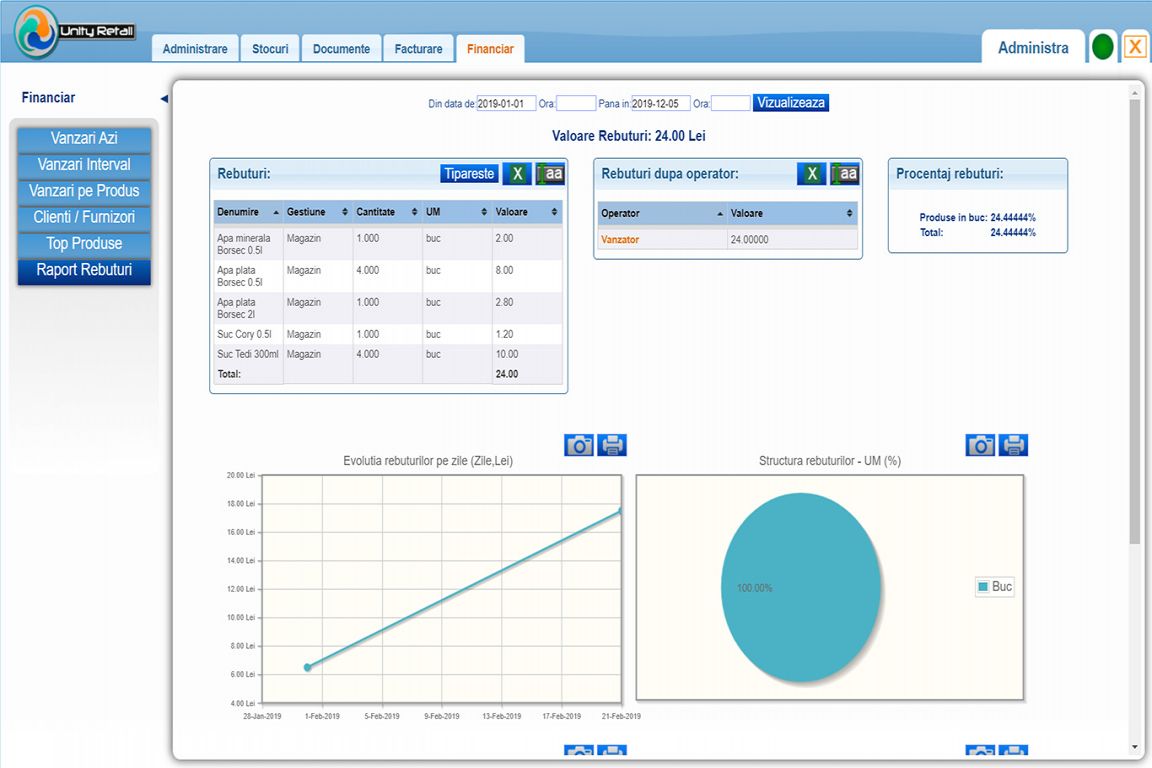Screen dimensions: 1152x768
Task: Select 'Apa plata Borsec 0.5l' row
Action: pos(388,276)
